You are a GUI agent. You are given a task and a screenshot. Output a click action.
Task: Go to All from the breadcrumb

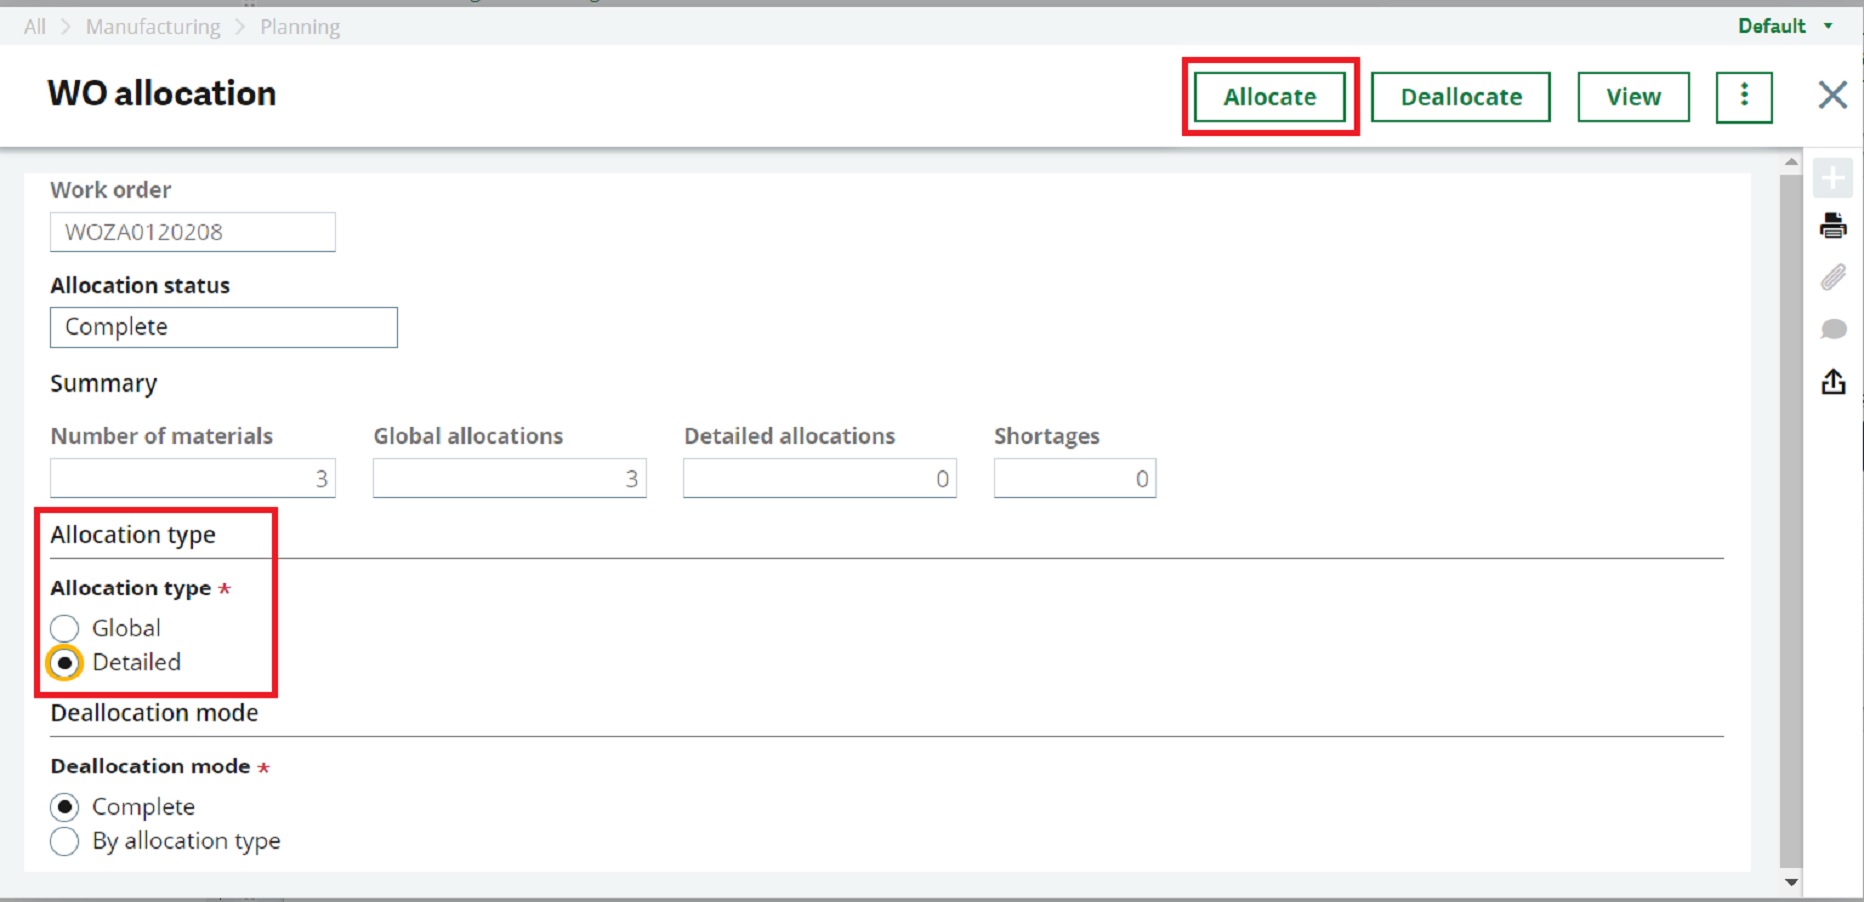33,26
